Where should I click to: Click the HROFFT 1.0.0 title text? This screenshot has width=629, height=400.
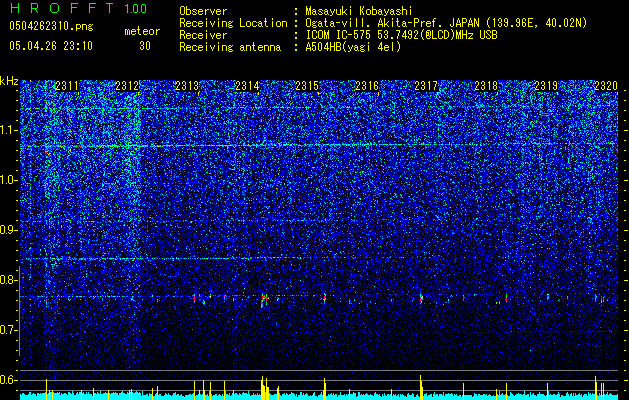tap(78, 8)
